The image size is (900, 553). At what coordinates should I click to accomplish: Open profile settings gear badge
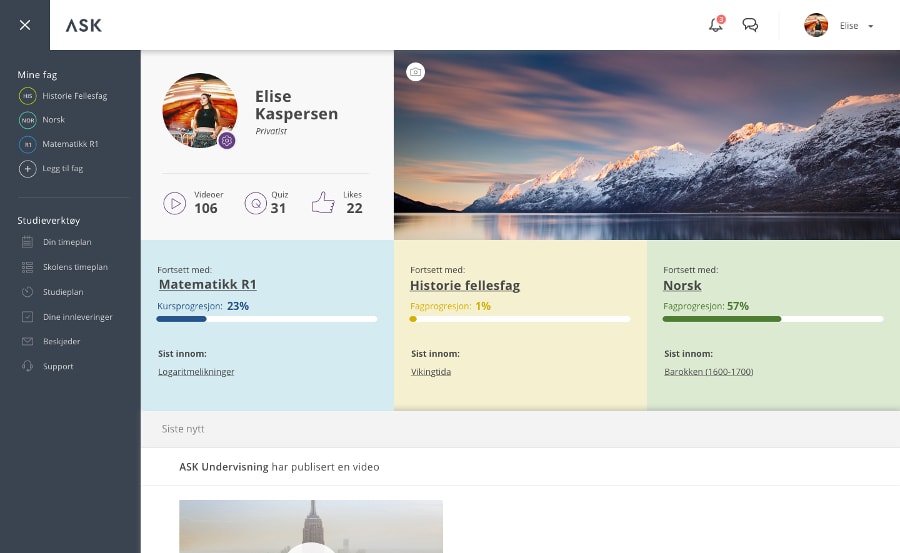point(227,140)
